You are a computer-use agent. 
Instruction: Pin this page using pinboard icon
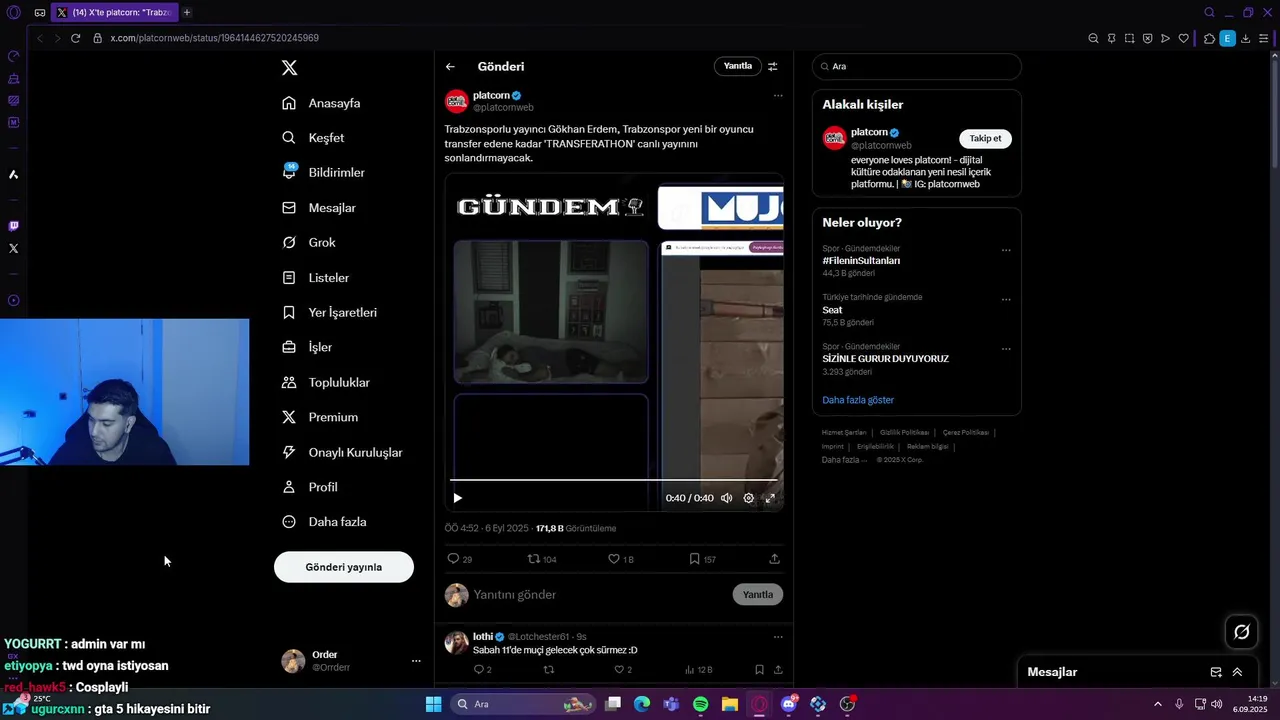[x=1111, y=38]
